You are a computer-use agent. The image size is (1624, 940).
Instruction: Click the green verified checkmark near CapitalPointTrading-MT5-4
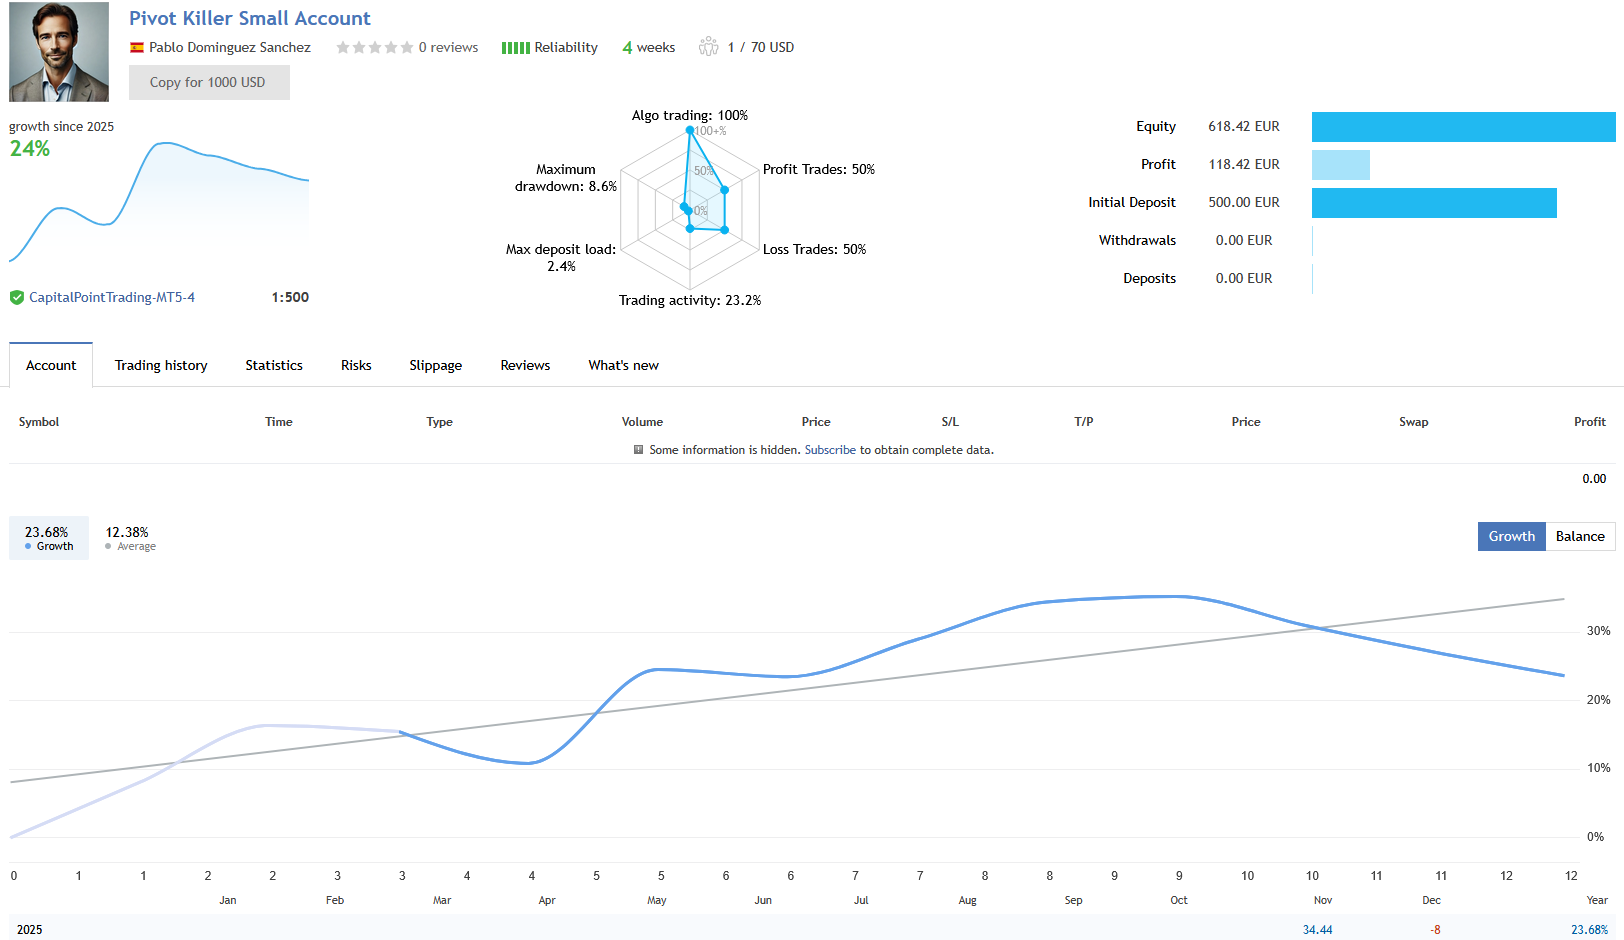[16, 297]
